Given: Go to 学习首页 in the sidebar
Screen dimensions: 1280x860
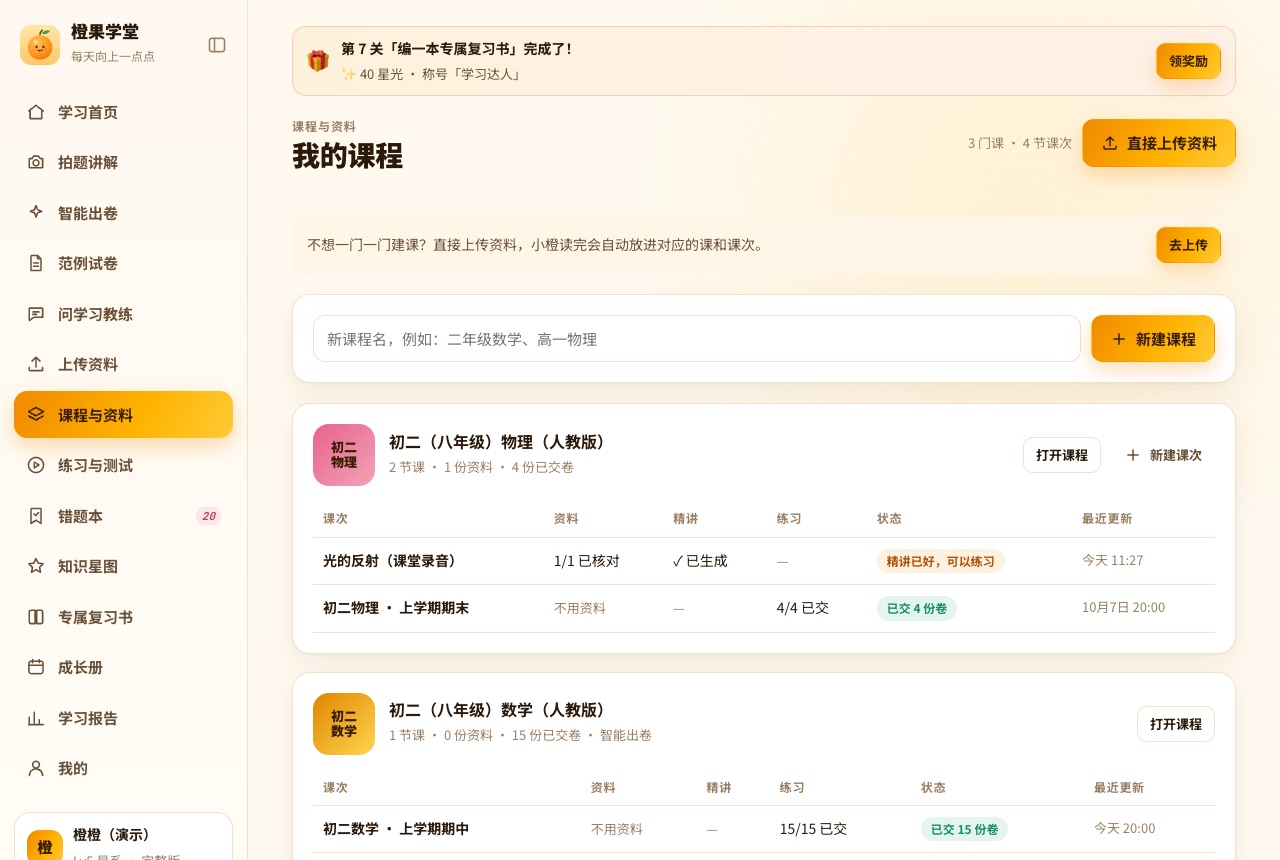Looking at the screenshot, I should [x=123, y=112].
